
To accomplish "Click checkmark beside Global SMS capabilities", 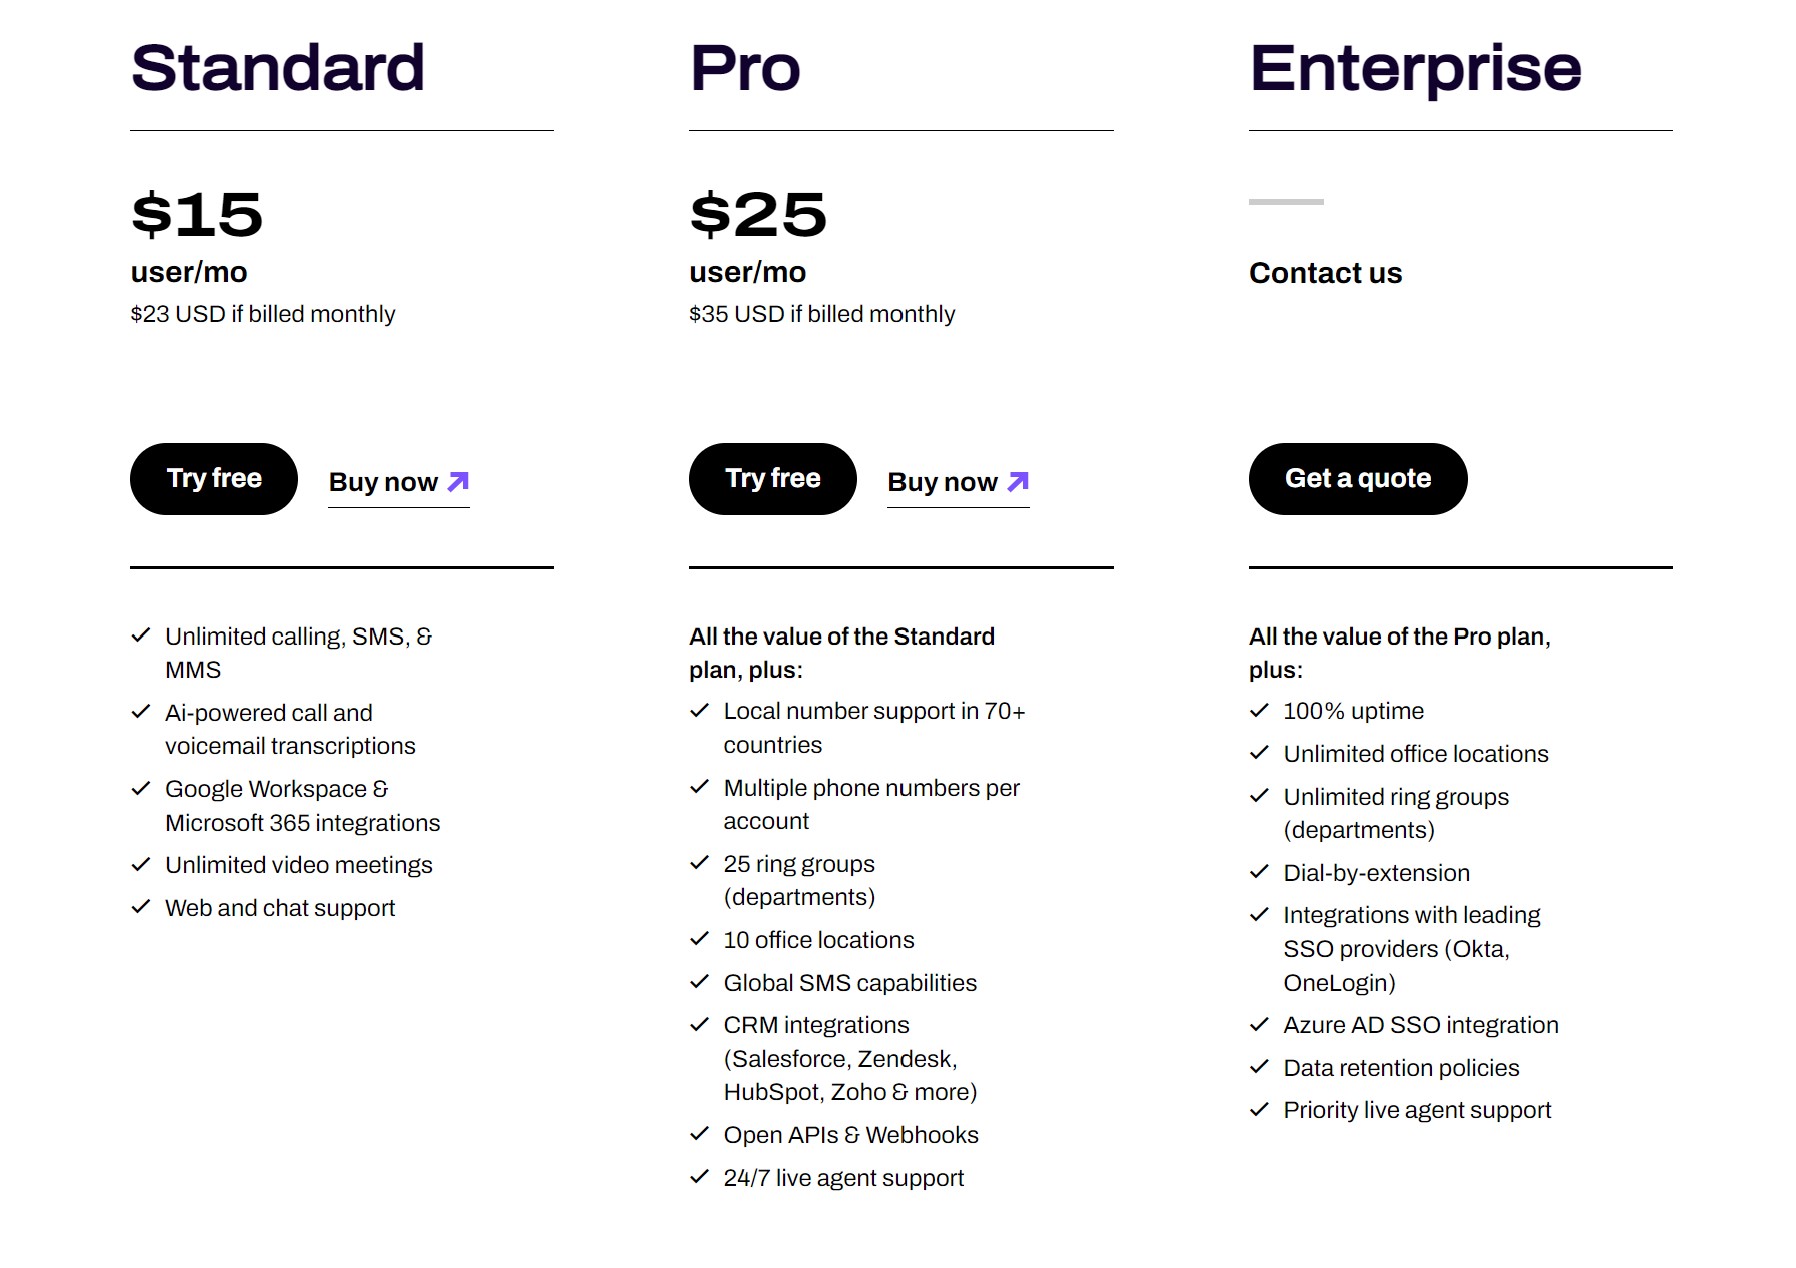I will pyautogui.click(x=699, y=983).
